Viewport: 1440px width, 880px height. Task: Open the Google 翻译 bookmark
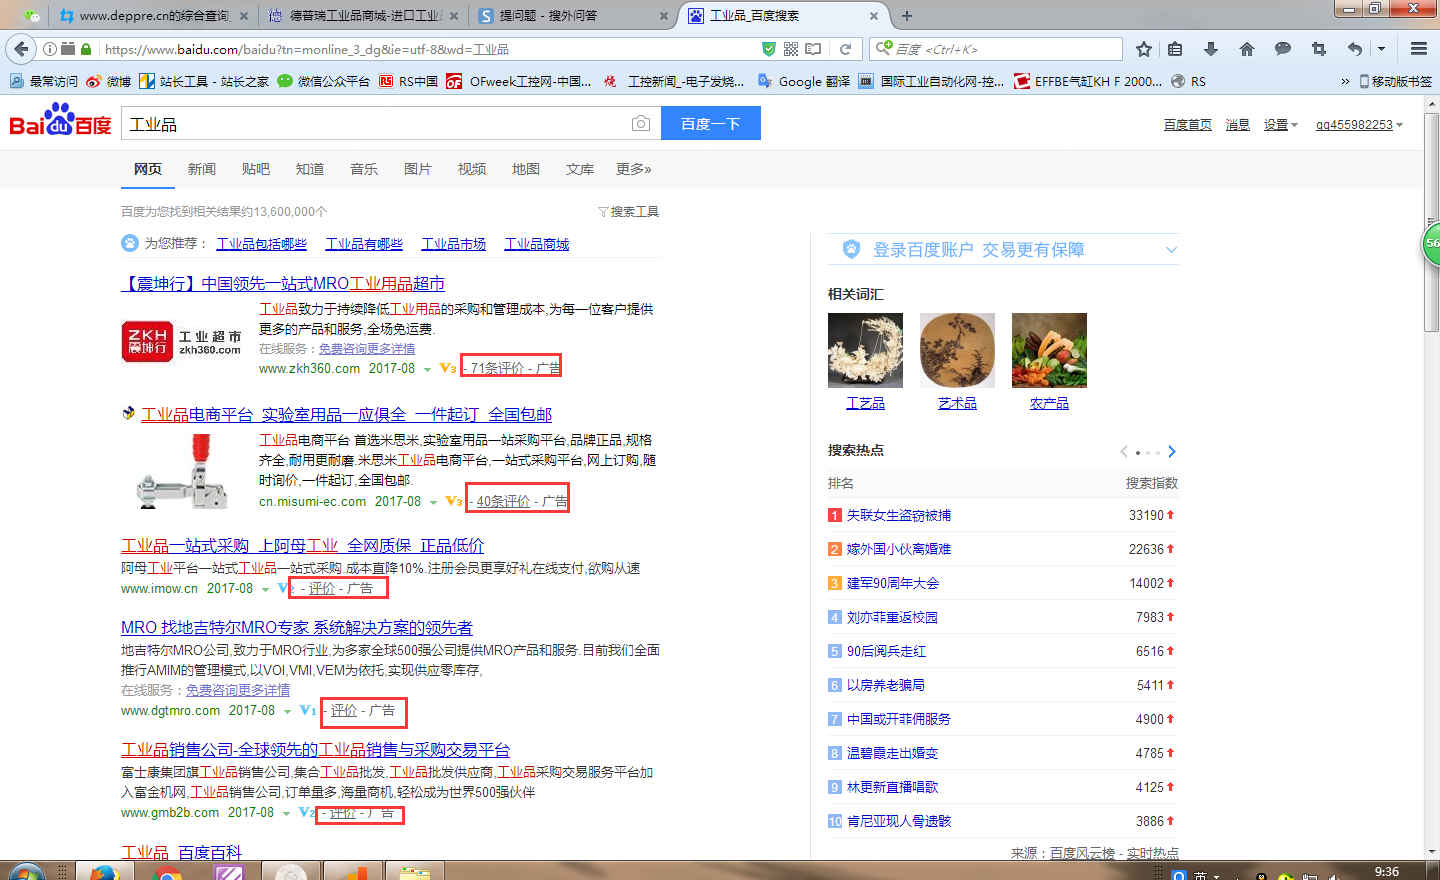click(x=804, y=81)
